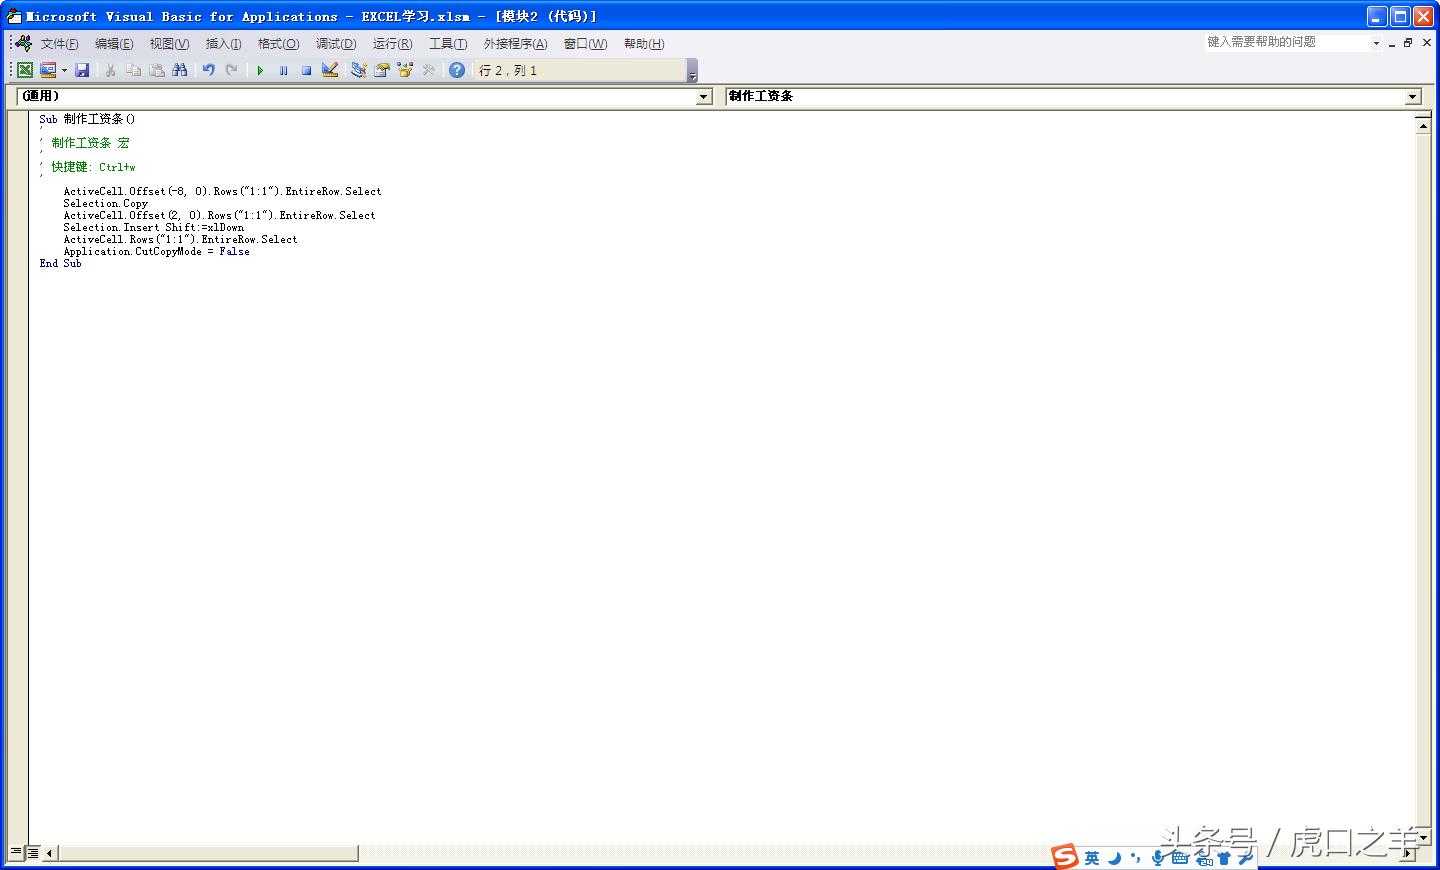Click the vertical scrollbar up arrow
1440x870 pixels.
click(1423, 124)
